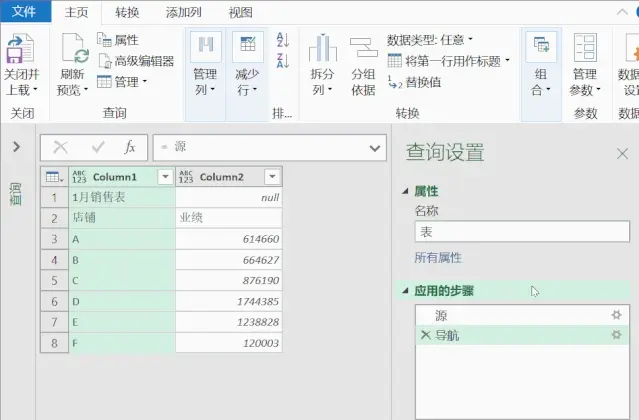Click the cell 1744385
This screenshot has width=639, height=420.
tap(229, 301)
